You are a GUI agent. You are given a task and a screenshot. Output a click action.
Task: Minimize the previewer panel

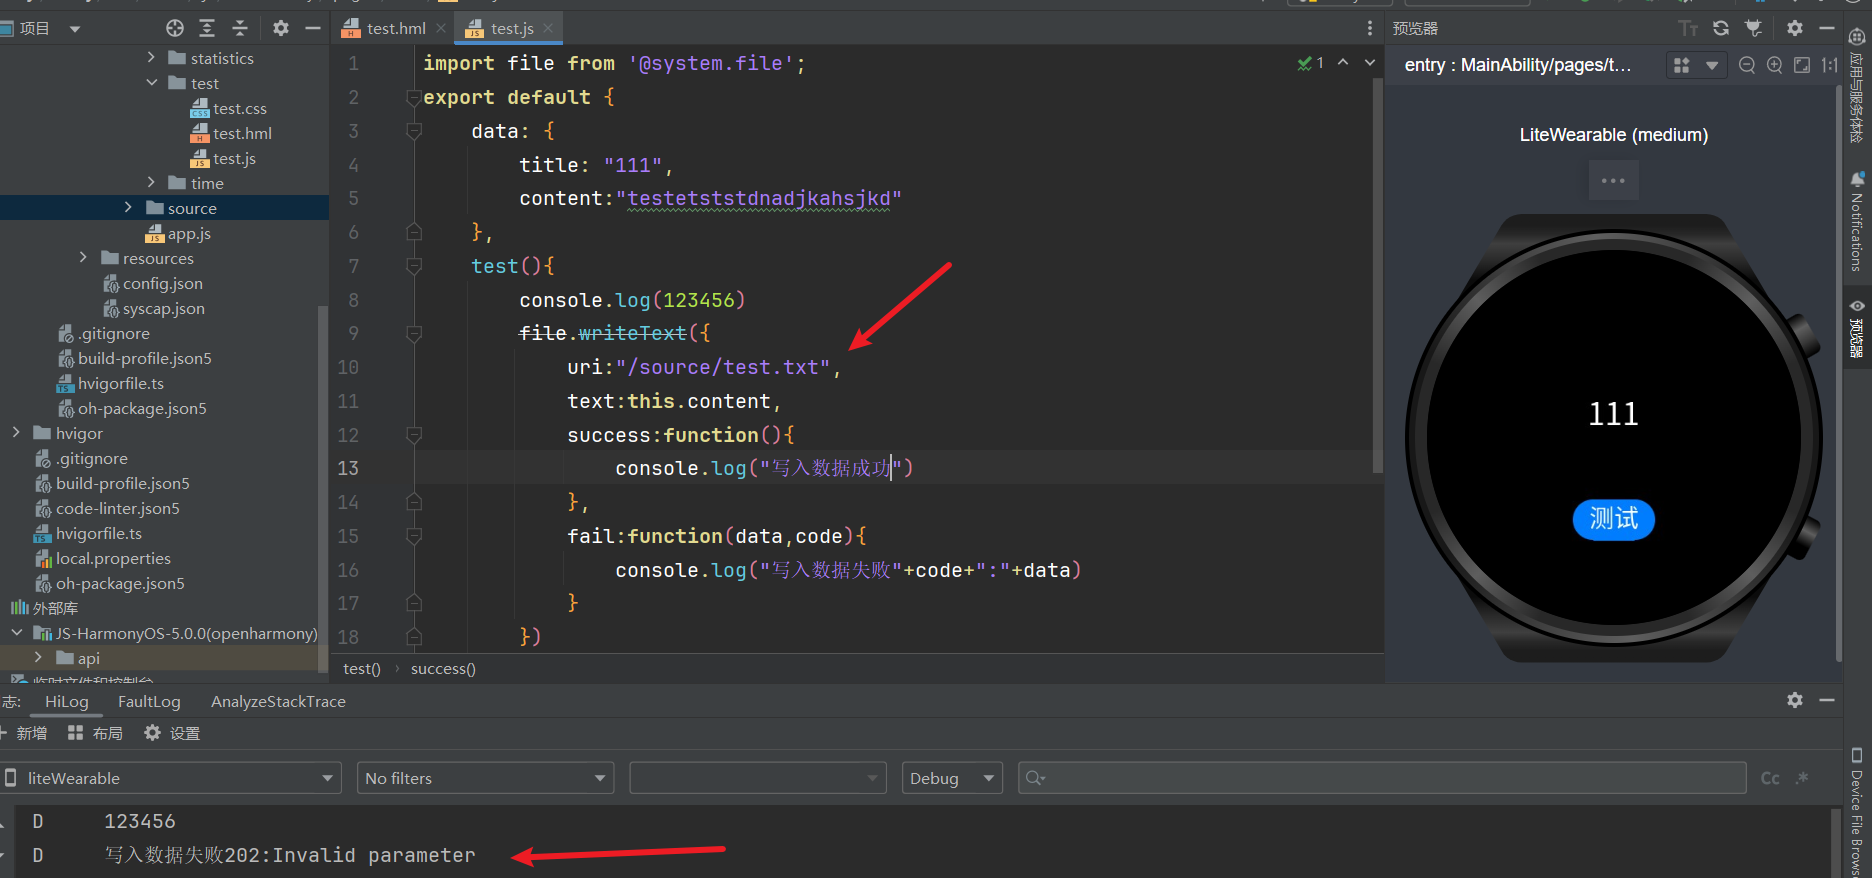click(x=1827, y=28)
